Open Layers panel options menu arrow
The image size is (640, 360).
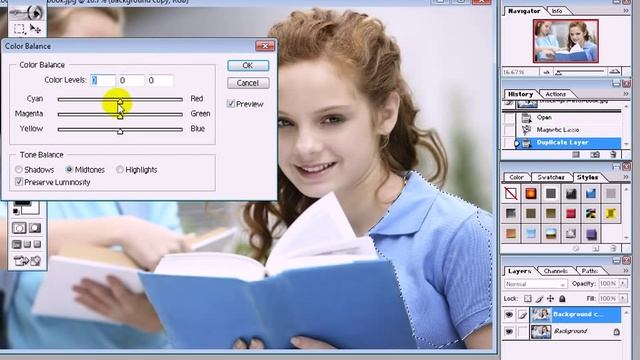626,271
